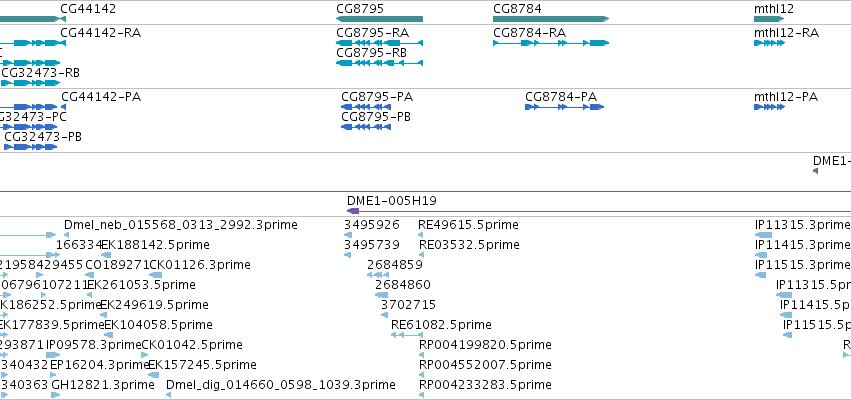The height and width of the screenshot is (400, 851).
Task: Select the IP11315.3prime EST feature glyph
Action: point(763,235)
